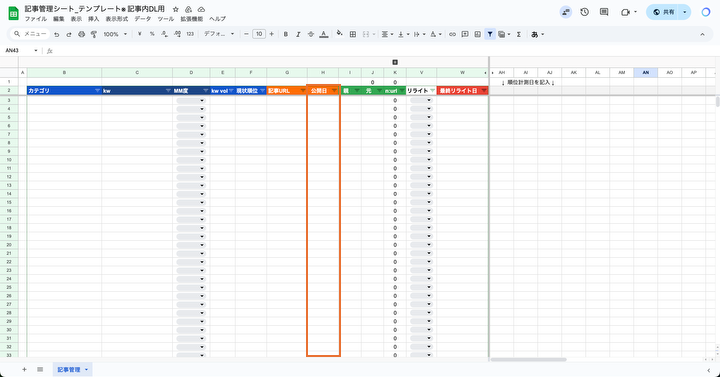This screenshot has width=720, height=377.
Task: Add a new sheet with plus button
Action: (x=24, y=370)
